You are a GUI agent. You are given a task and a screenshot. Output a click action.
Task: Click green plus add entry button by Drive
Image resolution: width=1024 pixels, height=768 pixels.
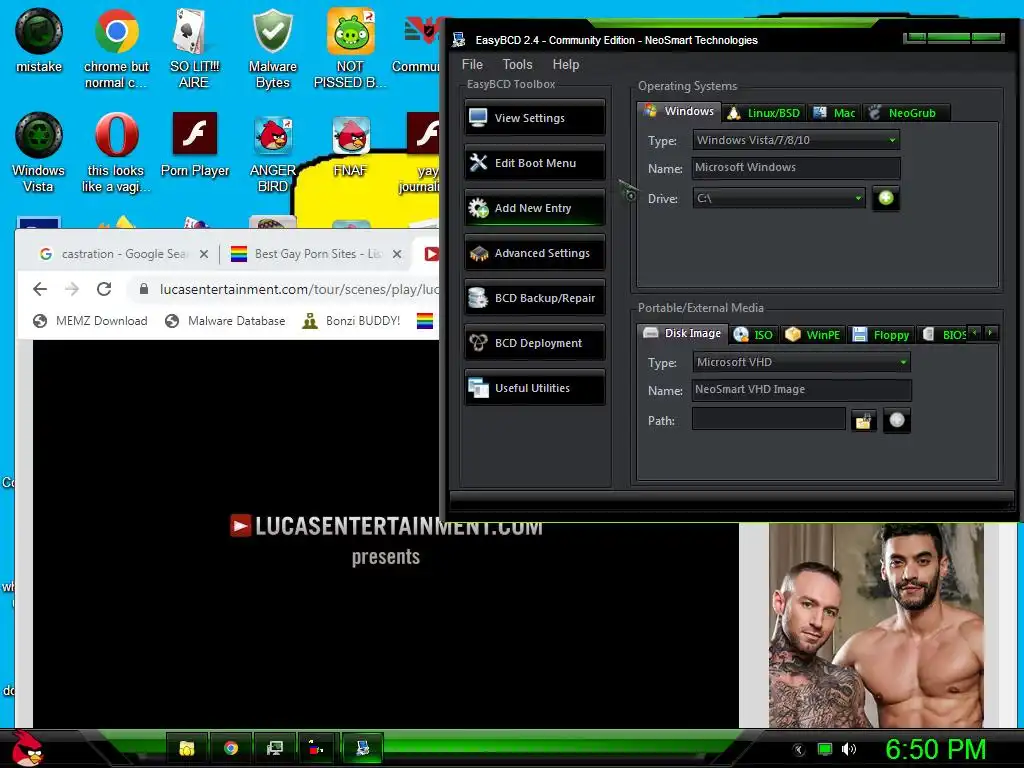886,198
